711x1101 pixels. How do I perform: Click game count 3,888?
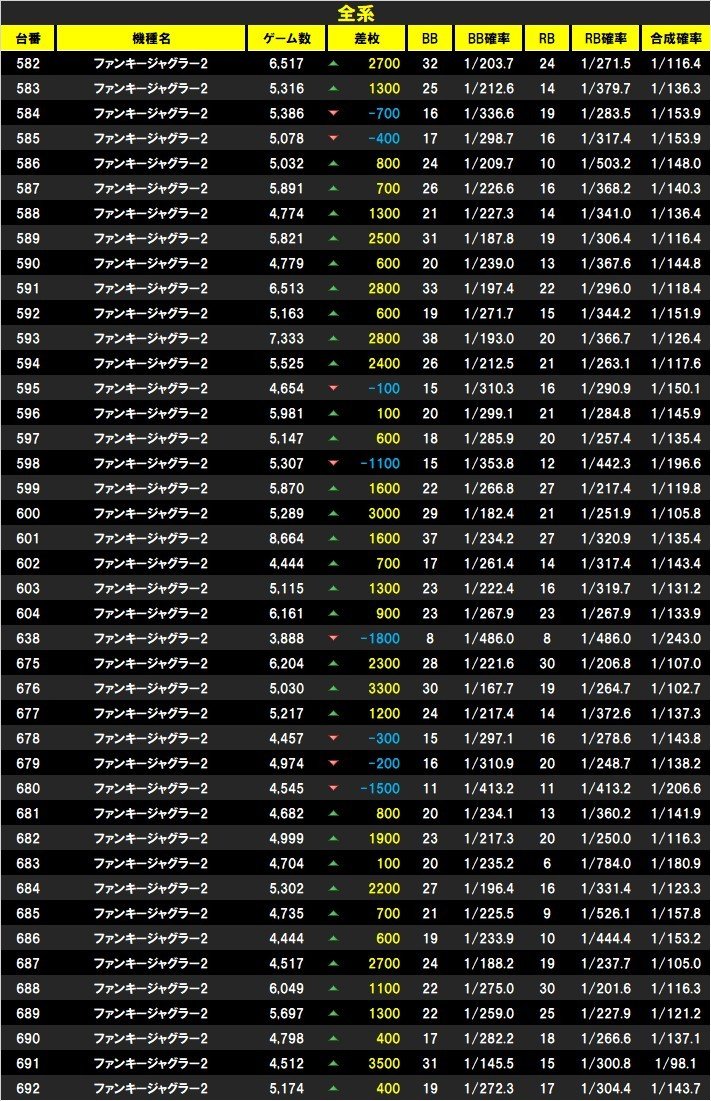(x=286, y=638)
